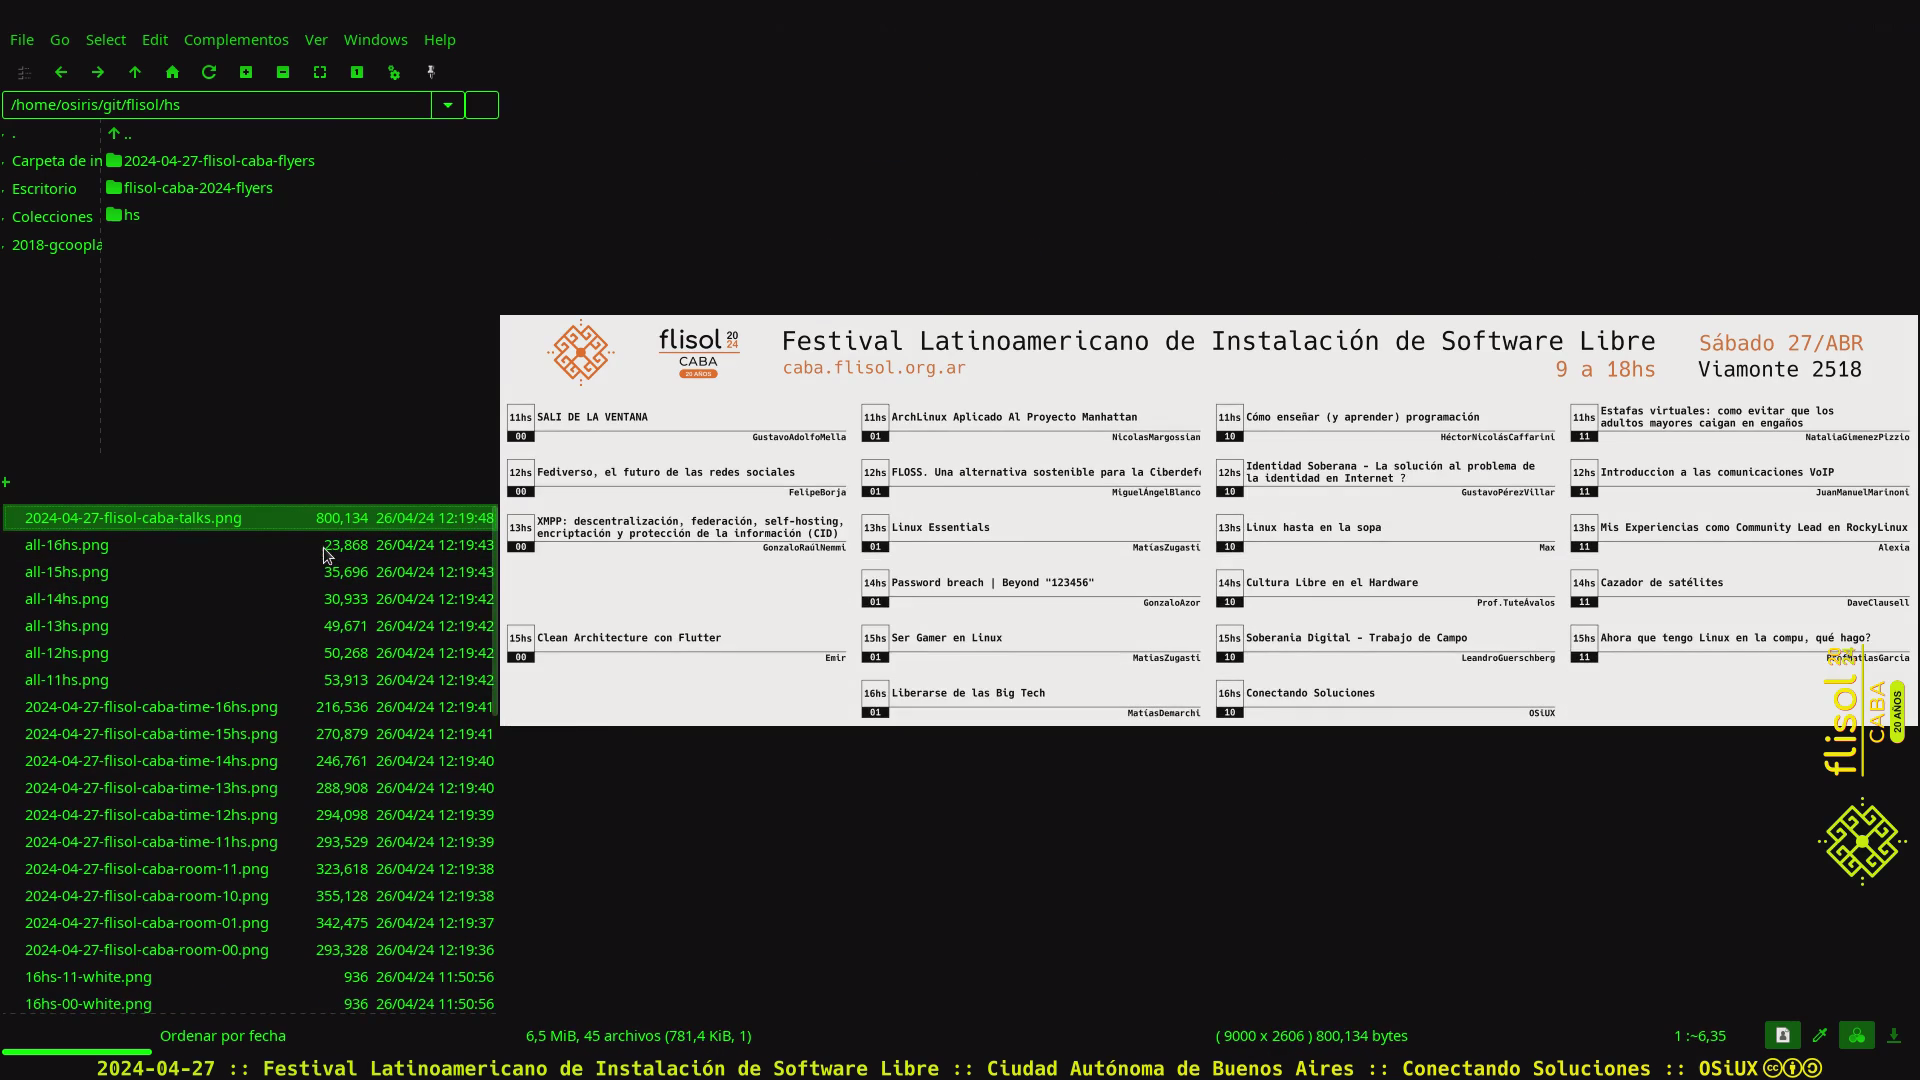
Task: Open the Windows menu
Action: [376, 40]
